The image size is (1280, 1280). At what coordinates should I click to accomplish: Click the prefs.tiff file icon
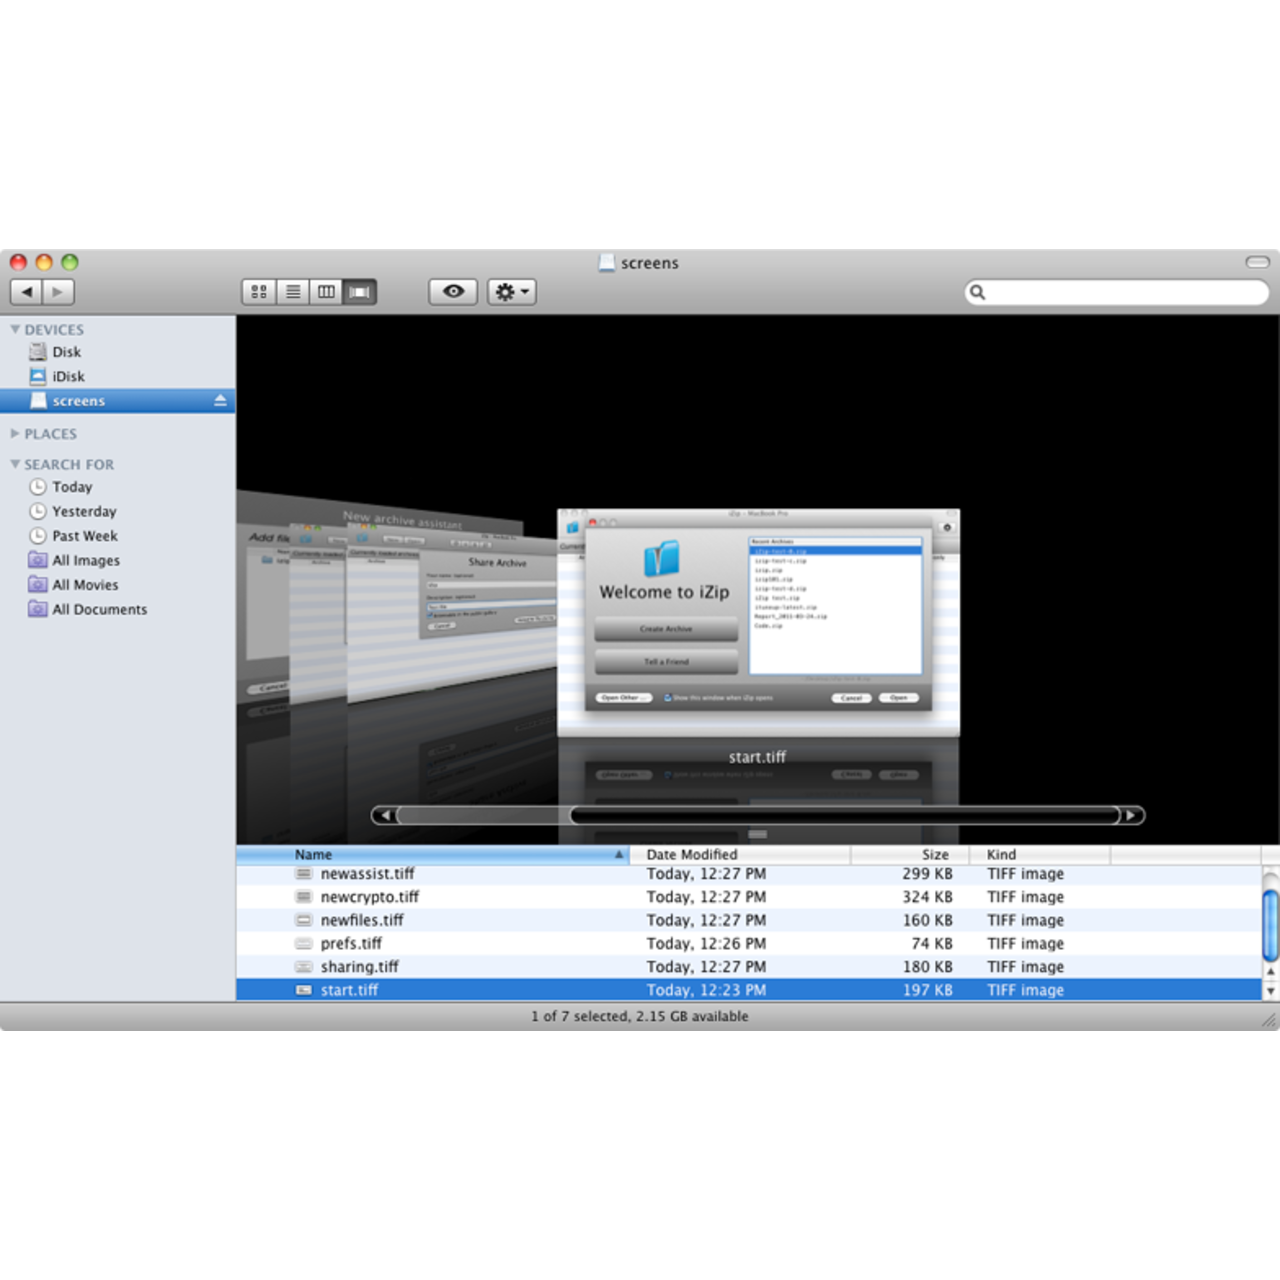(x=304, y=943)
